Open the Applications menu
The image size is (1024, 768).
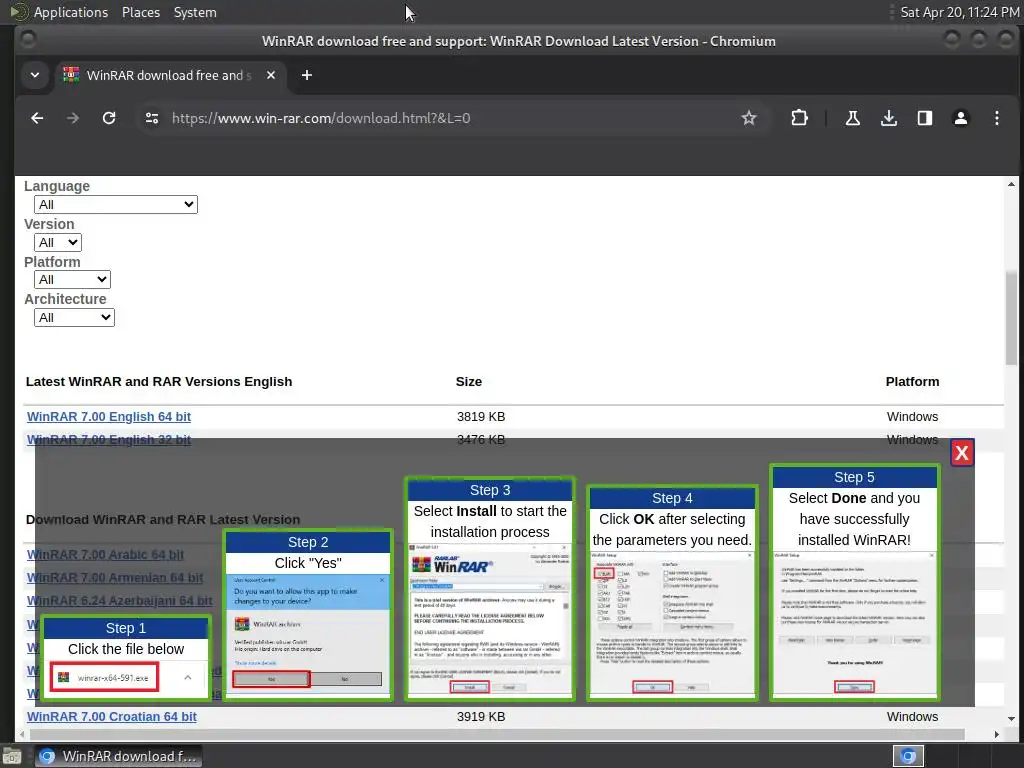[x=71, y=12]
